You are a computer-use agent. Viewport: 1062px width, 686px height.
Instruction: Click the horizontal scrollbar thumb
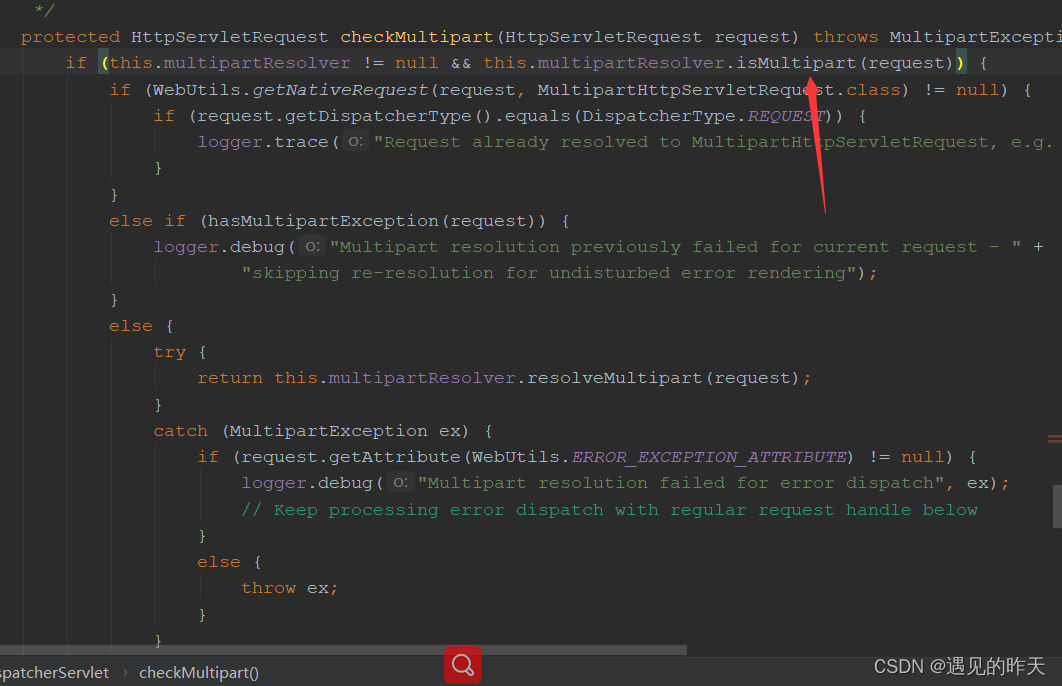343,650
